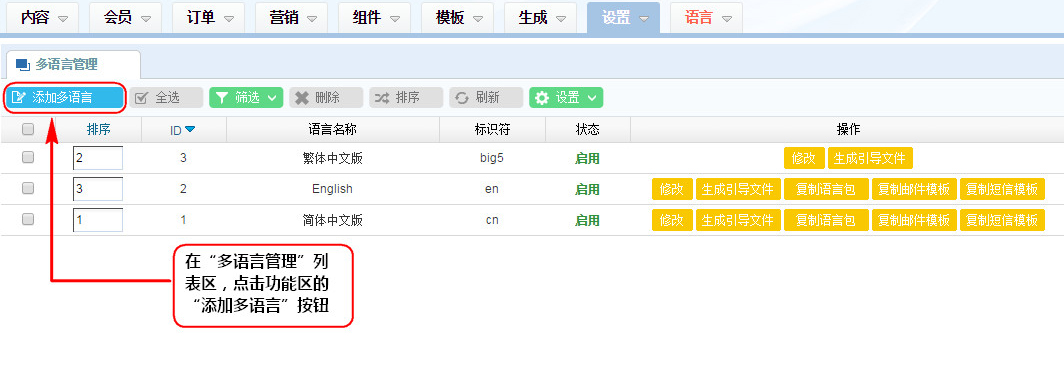Click the funnel icon on 筛选

point(222,98)
